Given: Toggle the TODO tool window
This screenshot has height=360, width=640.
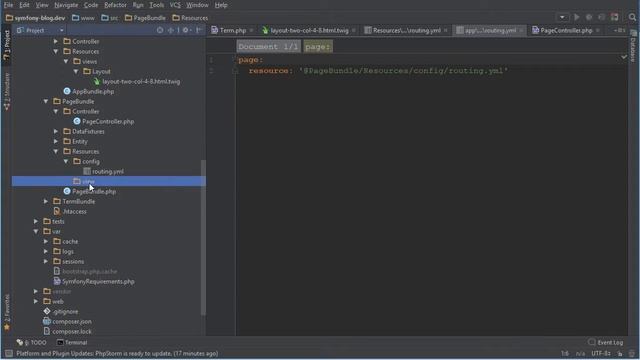Looking at the screenshot, I should point(31,342).
